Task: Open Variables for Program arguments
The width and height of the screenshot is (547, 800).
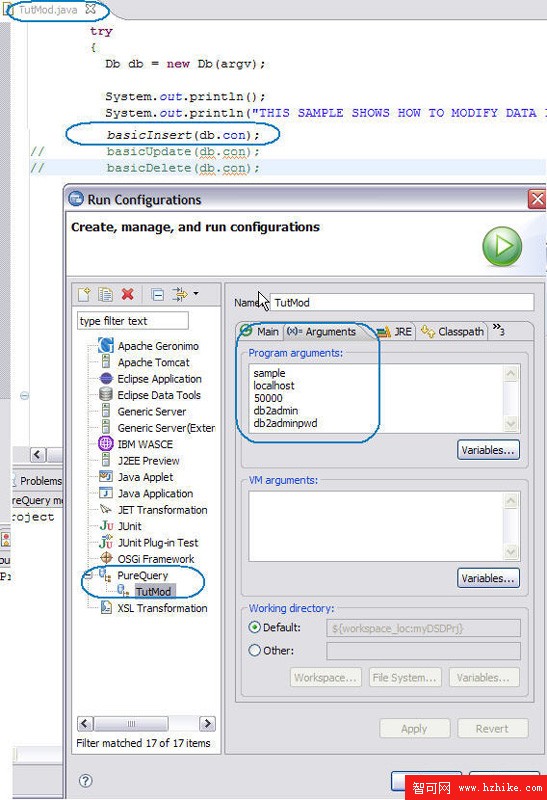Action: pos(488,450)
